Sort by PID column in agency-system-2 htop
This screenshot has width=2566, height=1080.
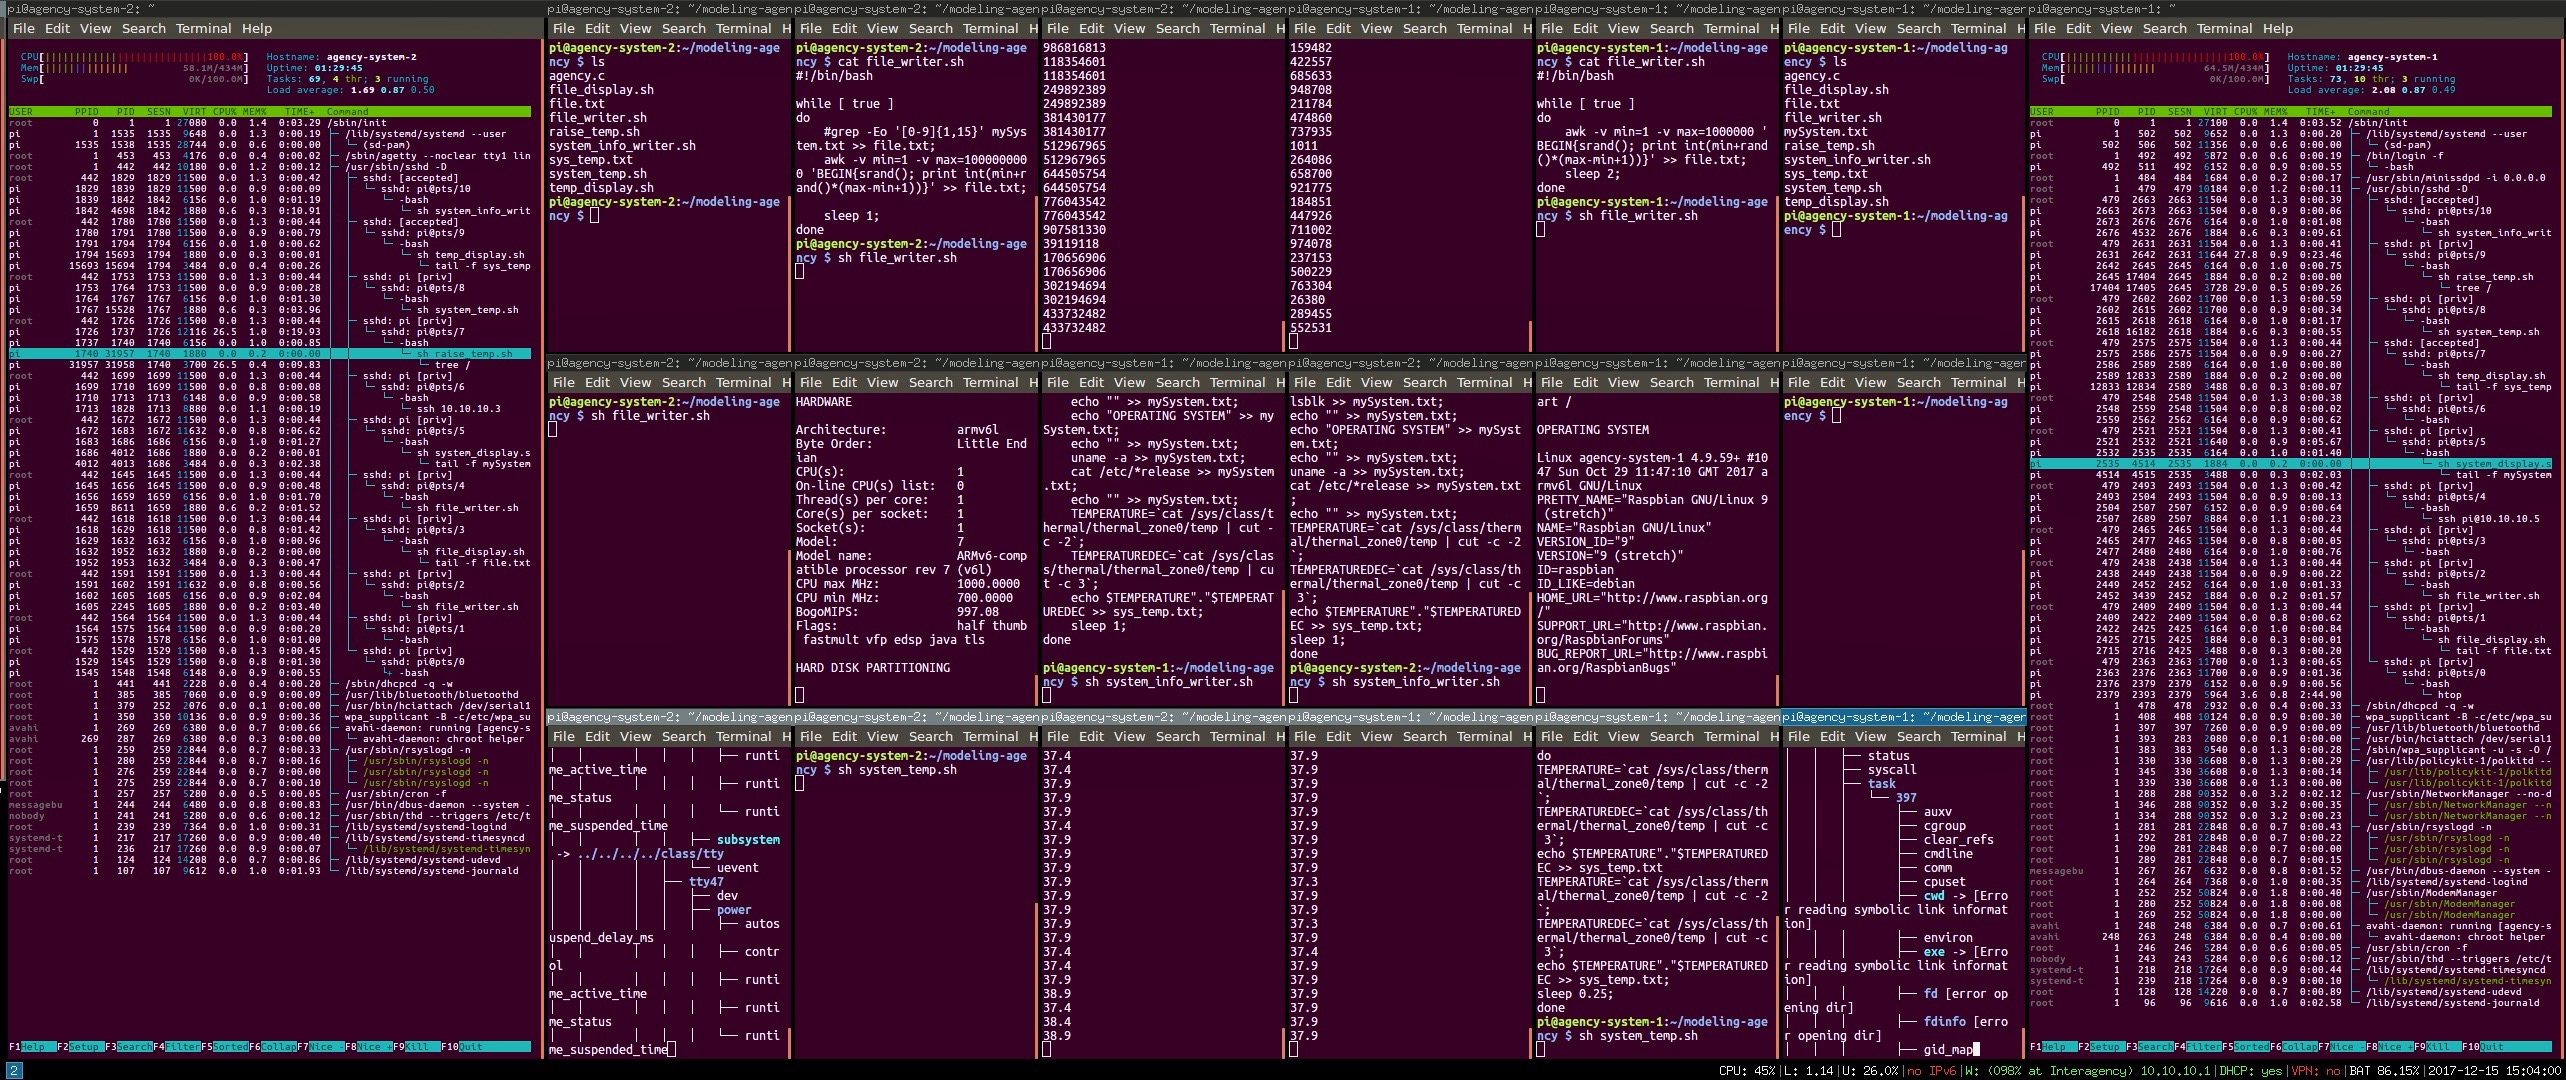coord(126,112)
